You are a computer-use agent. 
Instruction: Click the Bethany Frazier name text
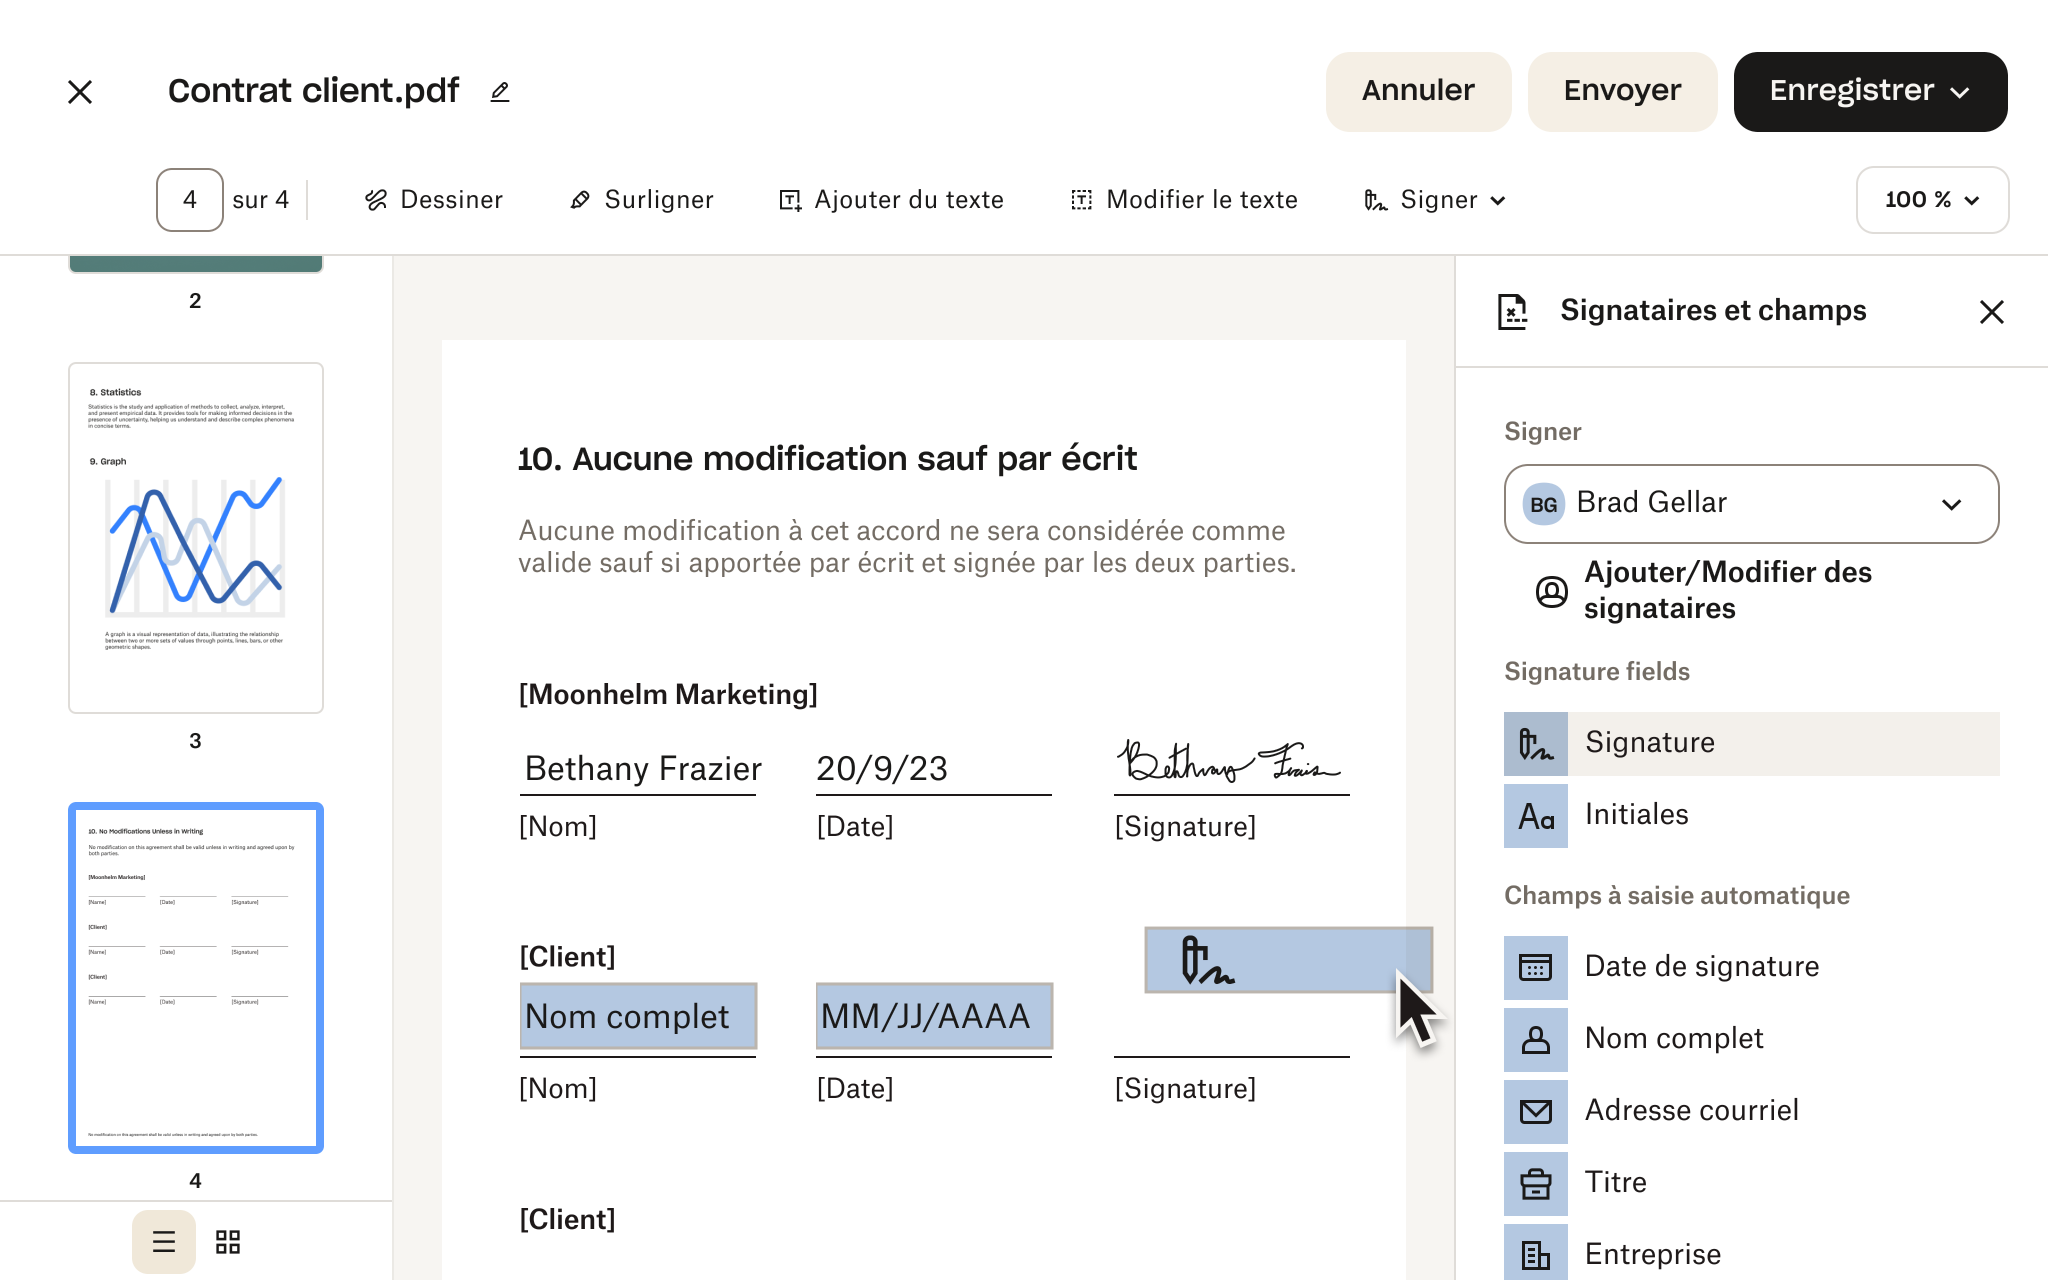point(643,768)
